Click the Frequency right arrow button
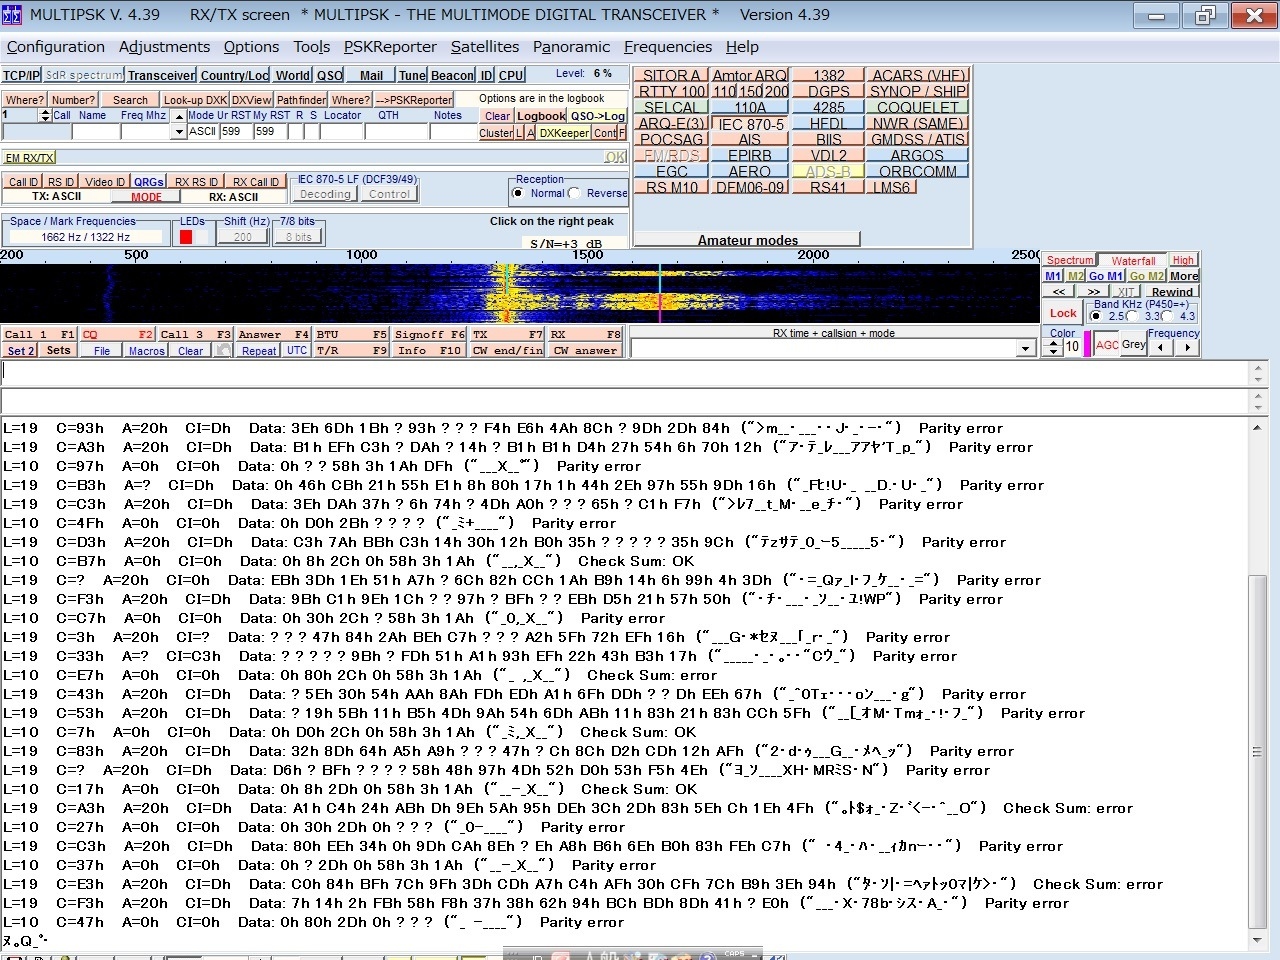The image size is (1280, 960). pyautogui.click(x=1187, y=348)
